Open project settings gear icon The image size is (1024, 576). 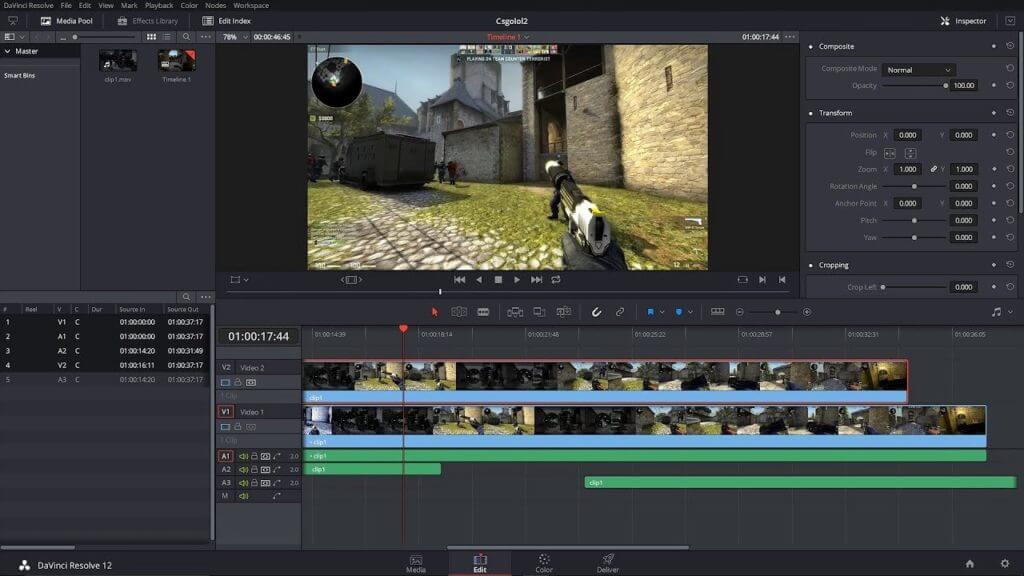click(1004, 564)
